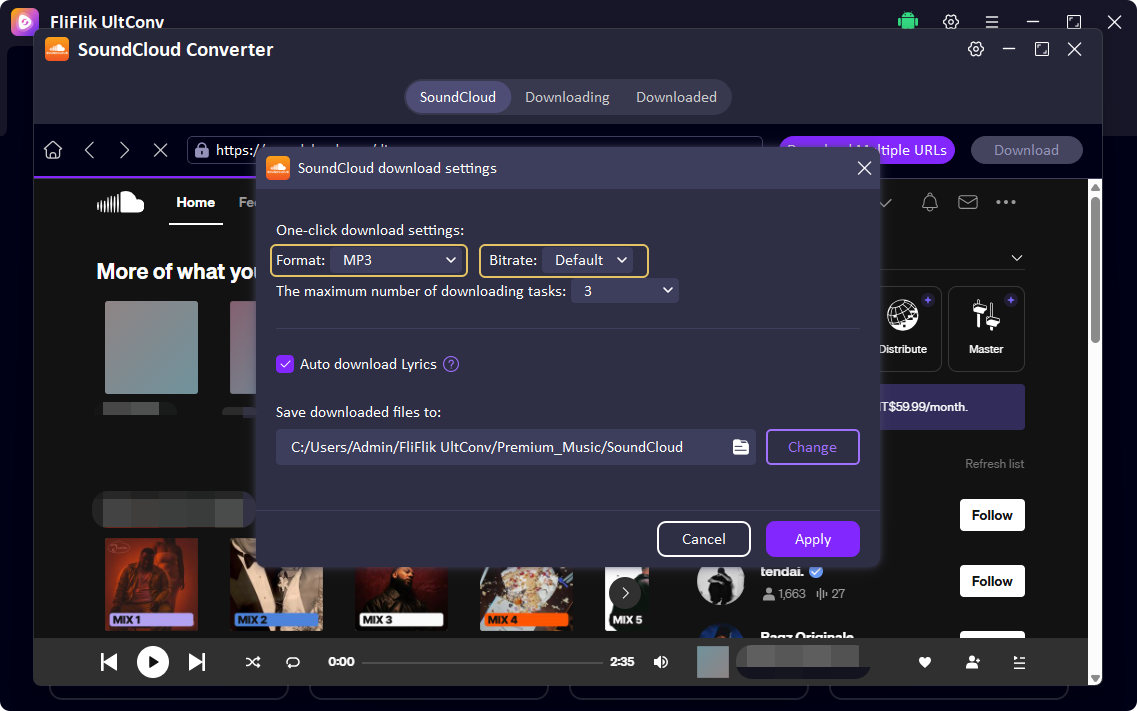This screenshot has height=711, width=1137.
Task: Play the current track
Action: (x=153, y=662)
